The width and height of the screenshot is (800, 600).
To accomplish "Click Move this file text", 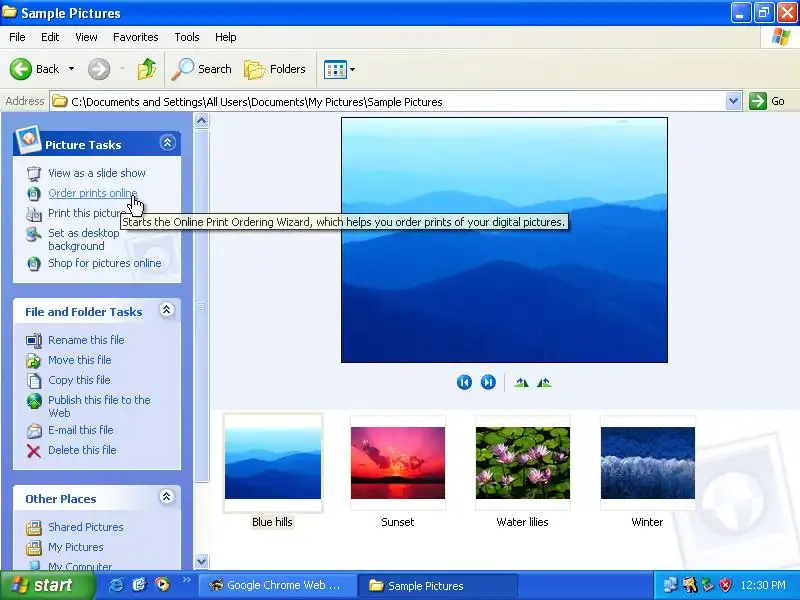I will pyautogui.click(x=80, y=360).
